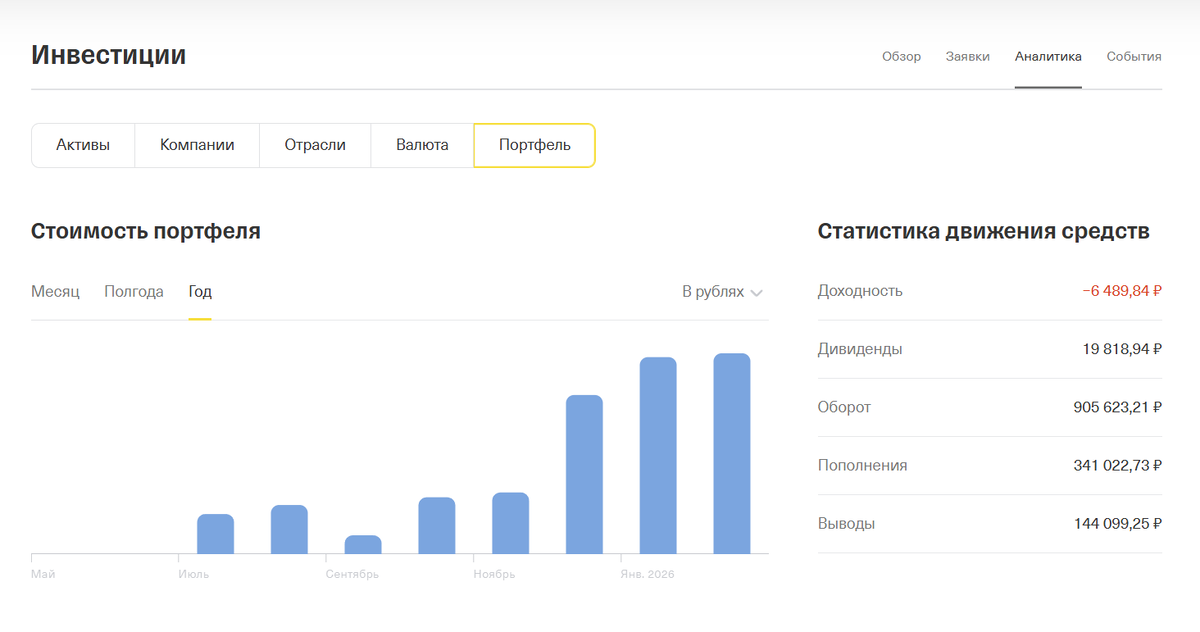Click the Июль axis label

[194, 574]
